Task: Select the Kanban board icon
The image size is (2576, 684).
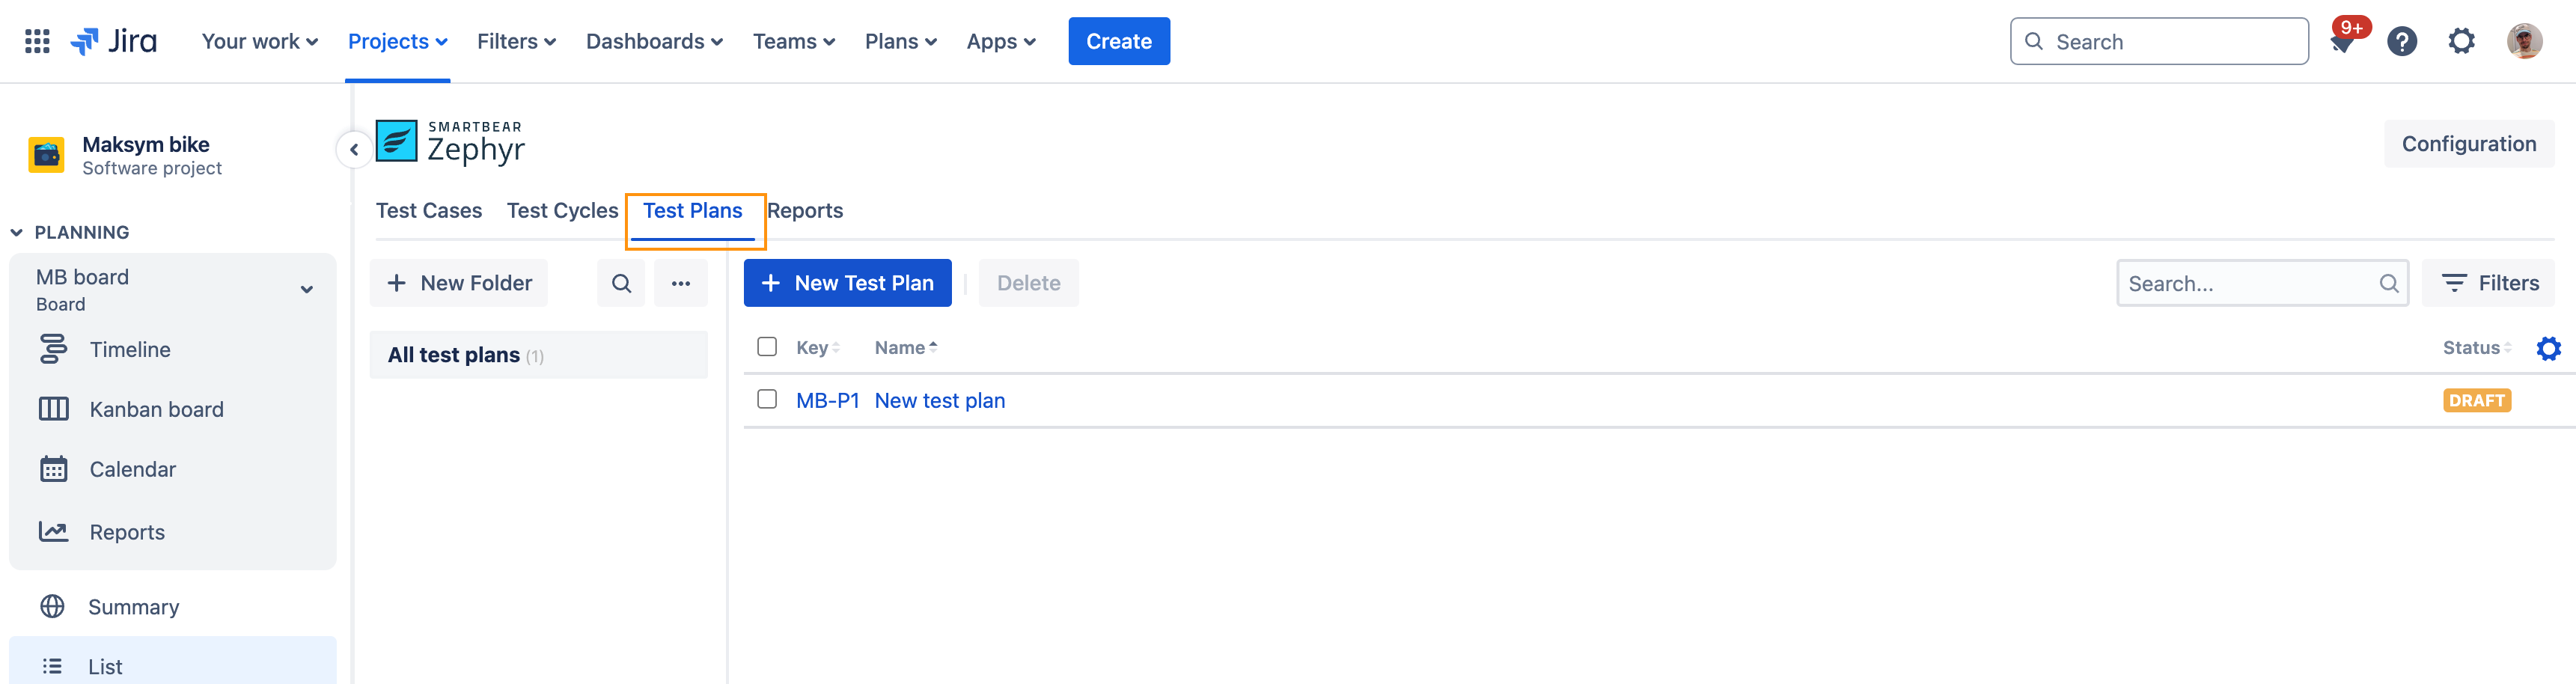Action: coord(55,408)
